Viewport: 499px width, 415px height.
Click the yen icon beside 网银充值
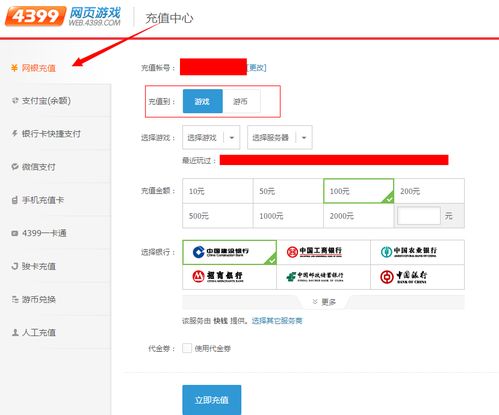[14, 68]
